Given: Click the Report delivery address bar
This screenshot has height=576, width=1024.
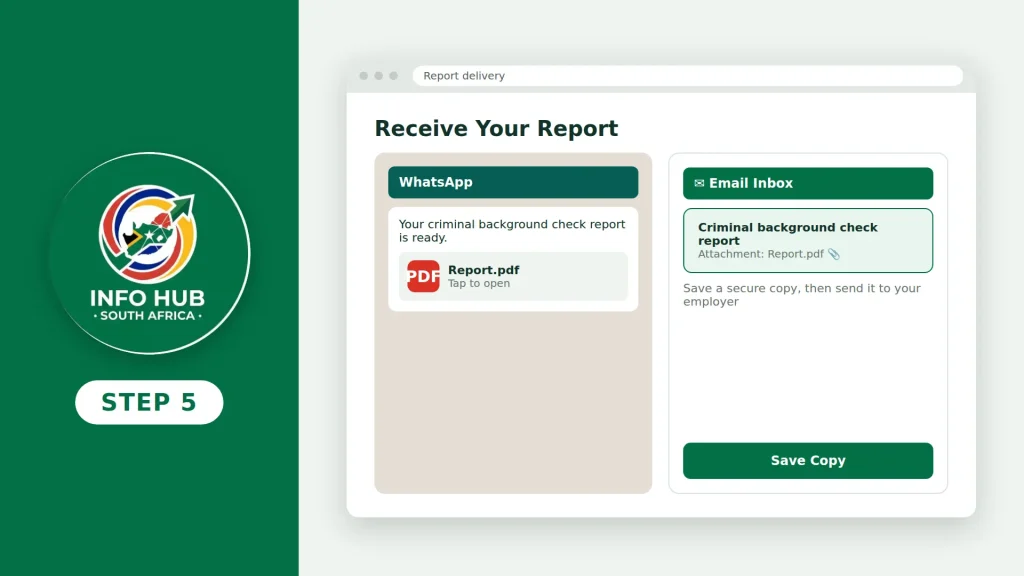Looking at the screenshot, I should pyautogui.click(x=688, y=76).
